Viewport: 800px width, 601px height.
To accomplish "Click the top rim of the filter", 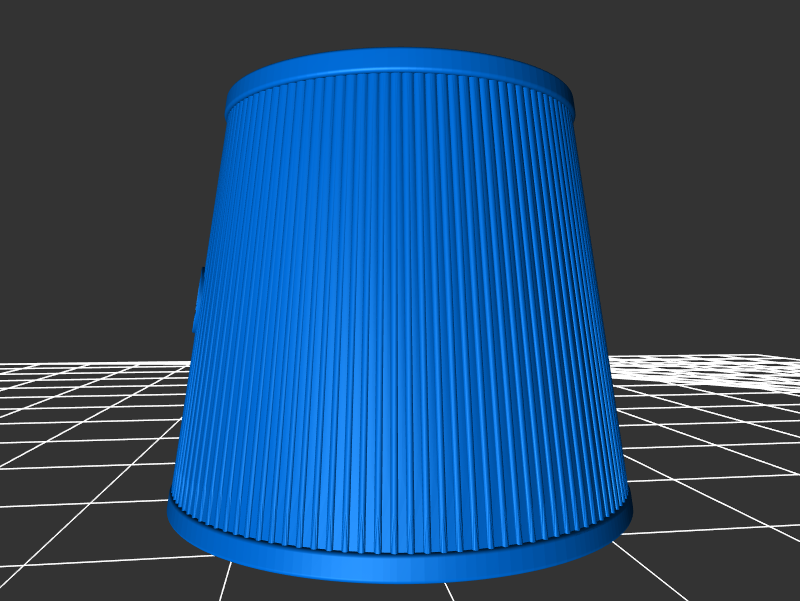I will click(x=400, y=61).
